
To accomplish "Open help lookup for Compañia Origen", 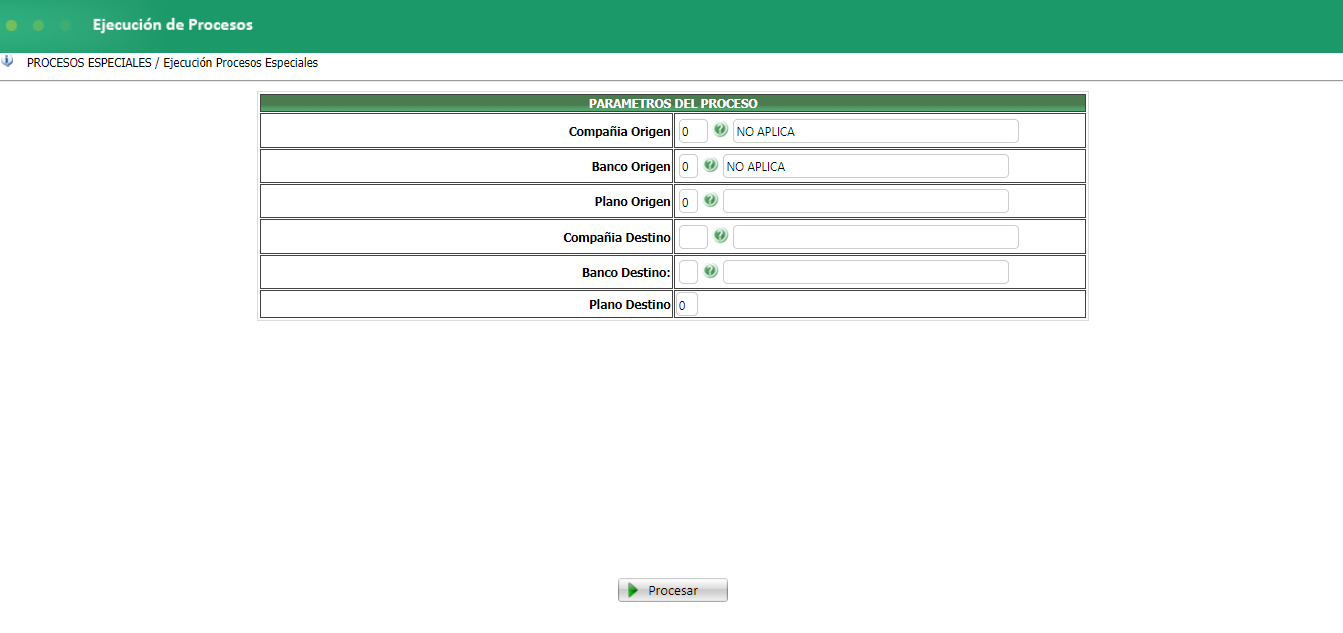I will [x=720, y=130].
